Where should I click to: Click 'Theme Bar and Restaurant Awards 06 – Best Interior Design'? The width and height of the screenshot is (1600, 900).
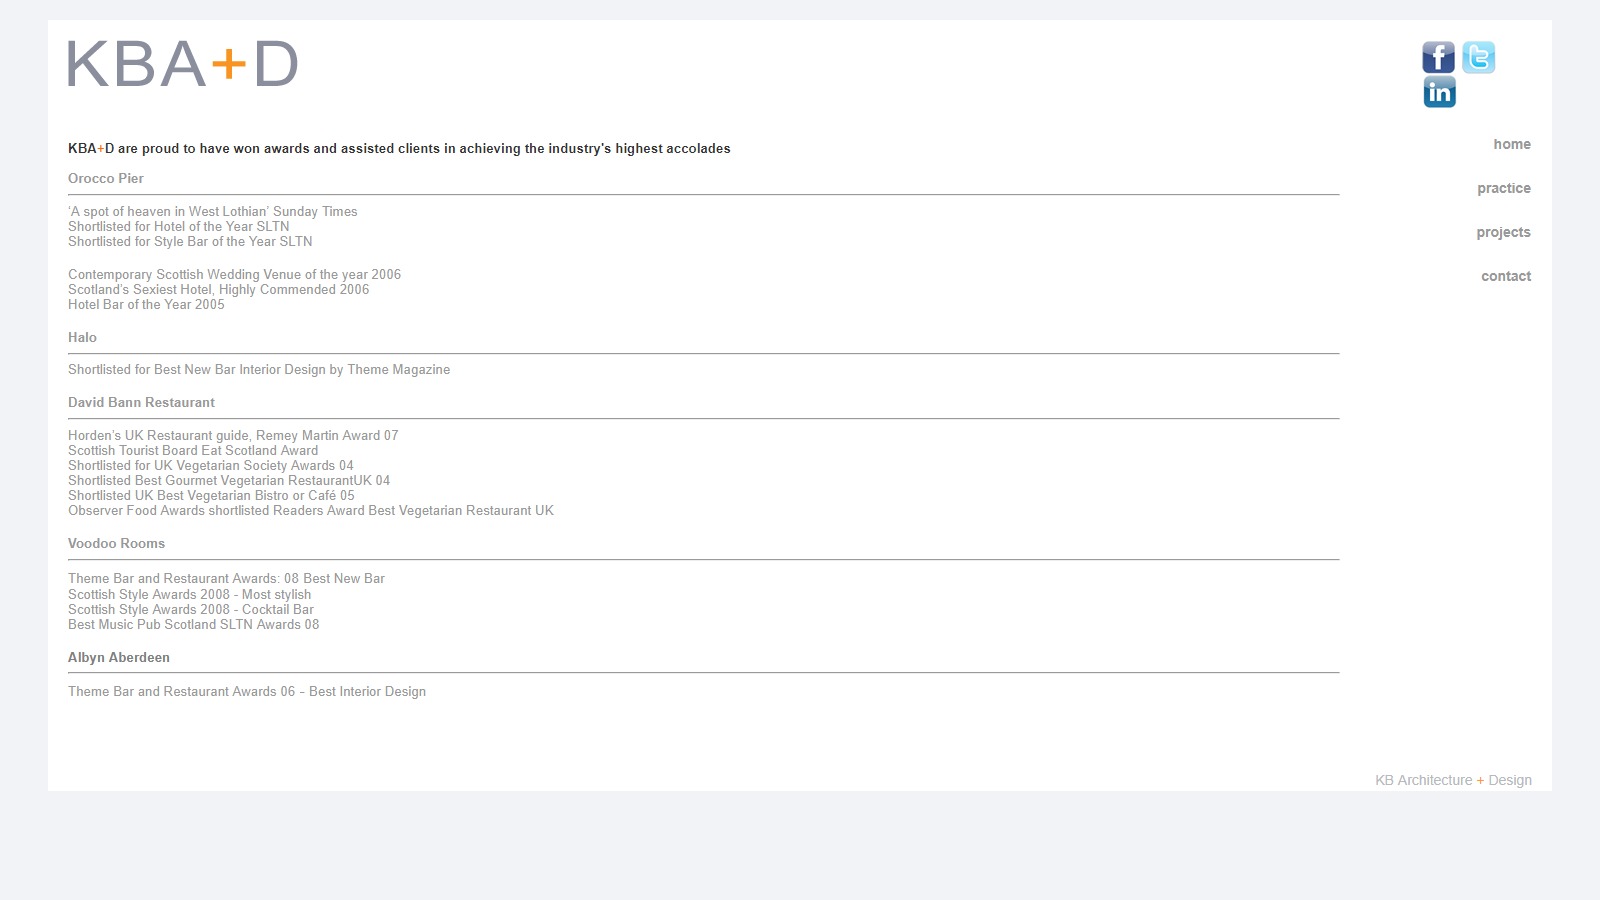pyautogui.click(x=247, y=691)
